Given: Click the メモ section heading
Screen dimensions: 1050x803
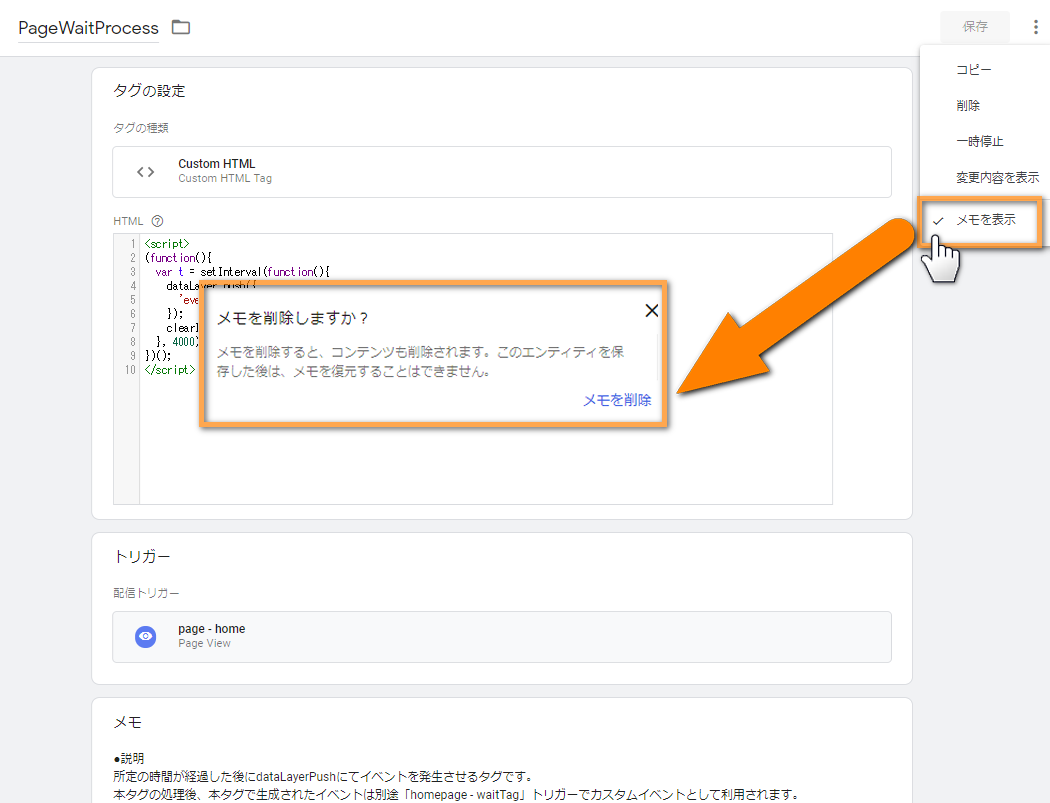Looking at the screenshot, I should click(127, 723).
